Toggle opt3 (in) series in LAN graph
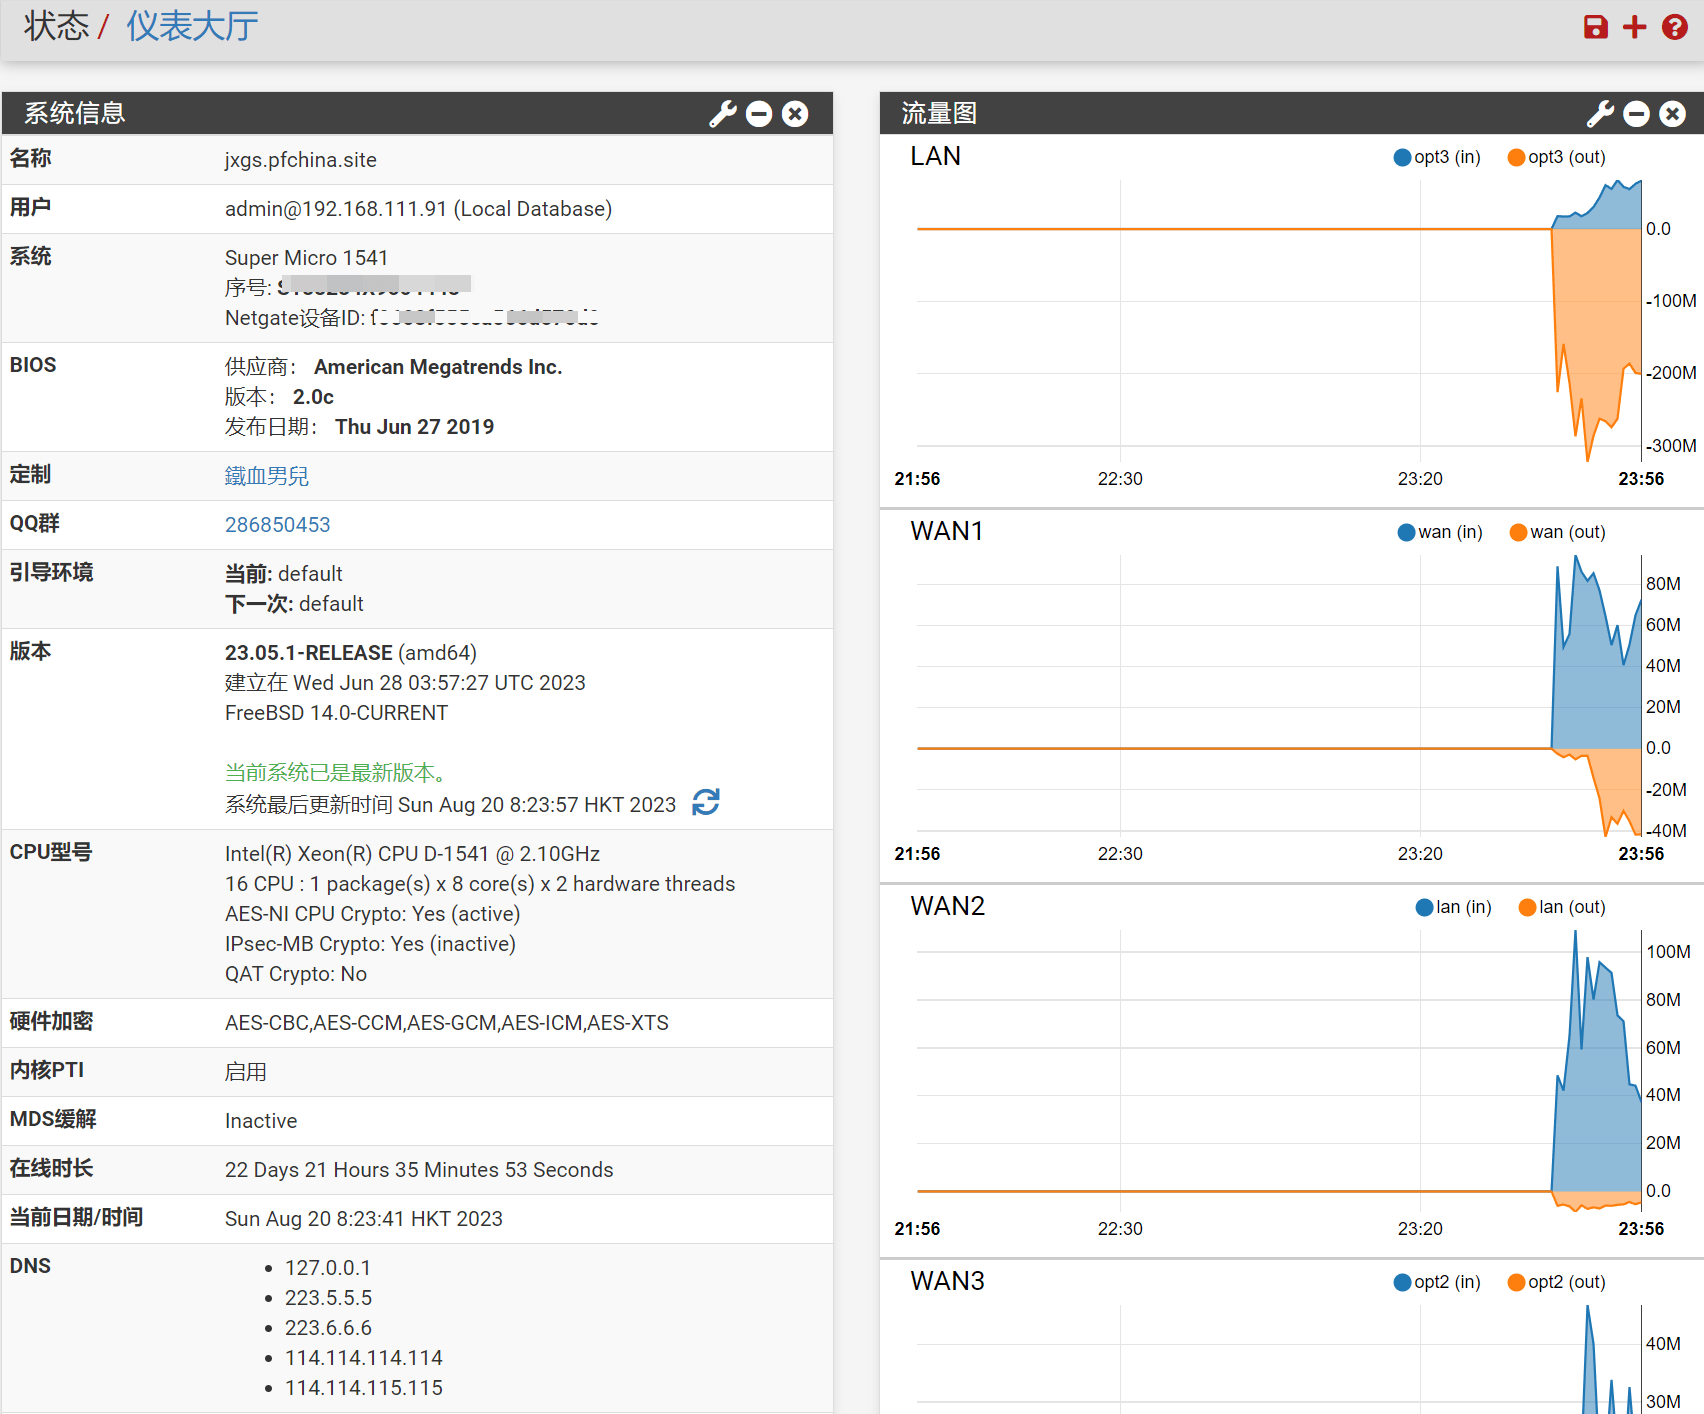The height and width of the screenshot is (1414, 1704). click(1437, 157)
